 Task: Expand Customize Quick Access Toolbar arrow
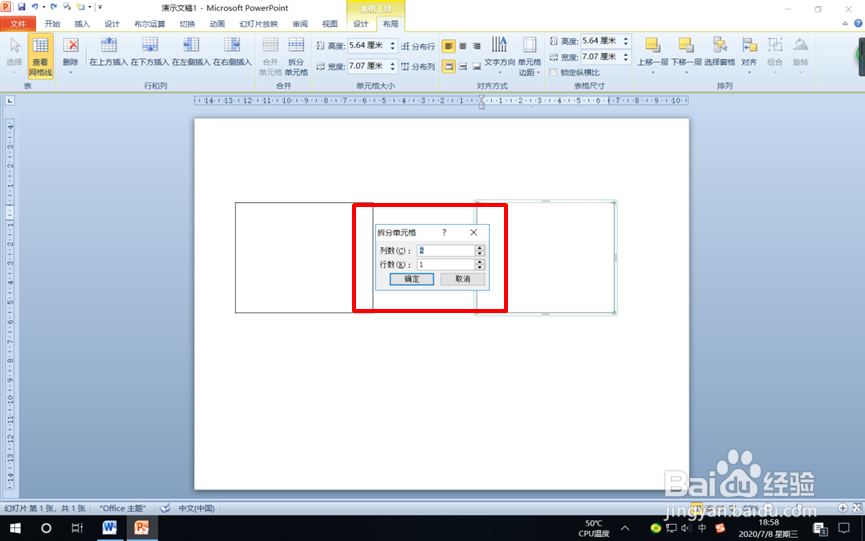coord(100,7)
